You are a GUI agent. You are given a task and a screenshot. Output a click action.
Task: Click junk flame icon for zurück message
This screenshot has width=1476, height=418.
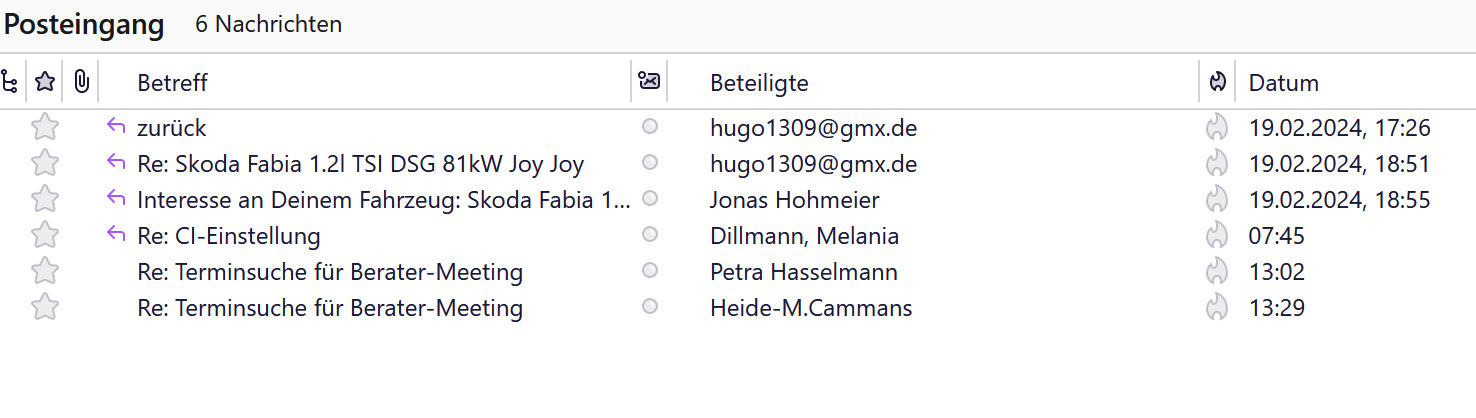1216,127
